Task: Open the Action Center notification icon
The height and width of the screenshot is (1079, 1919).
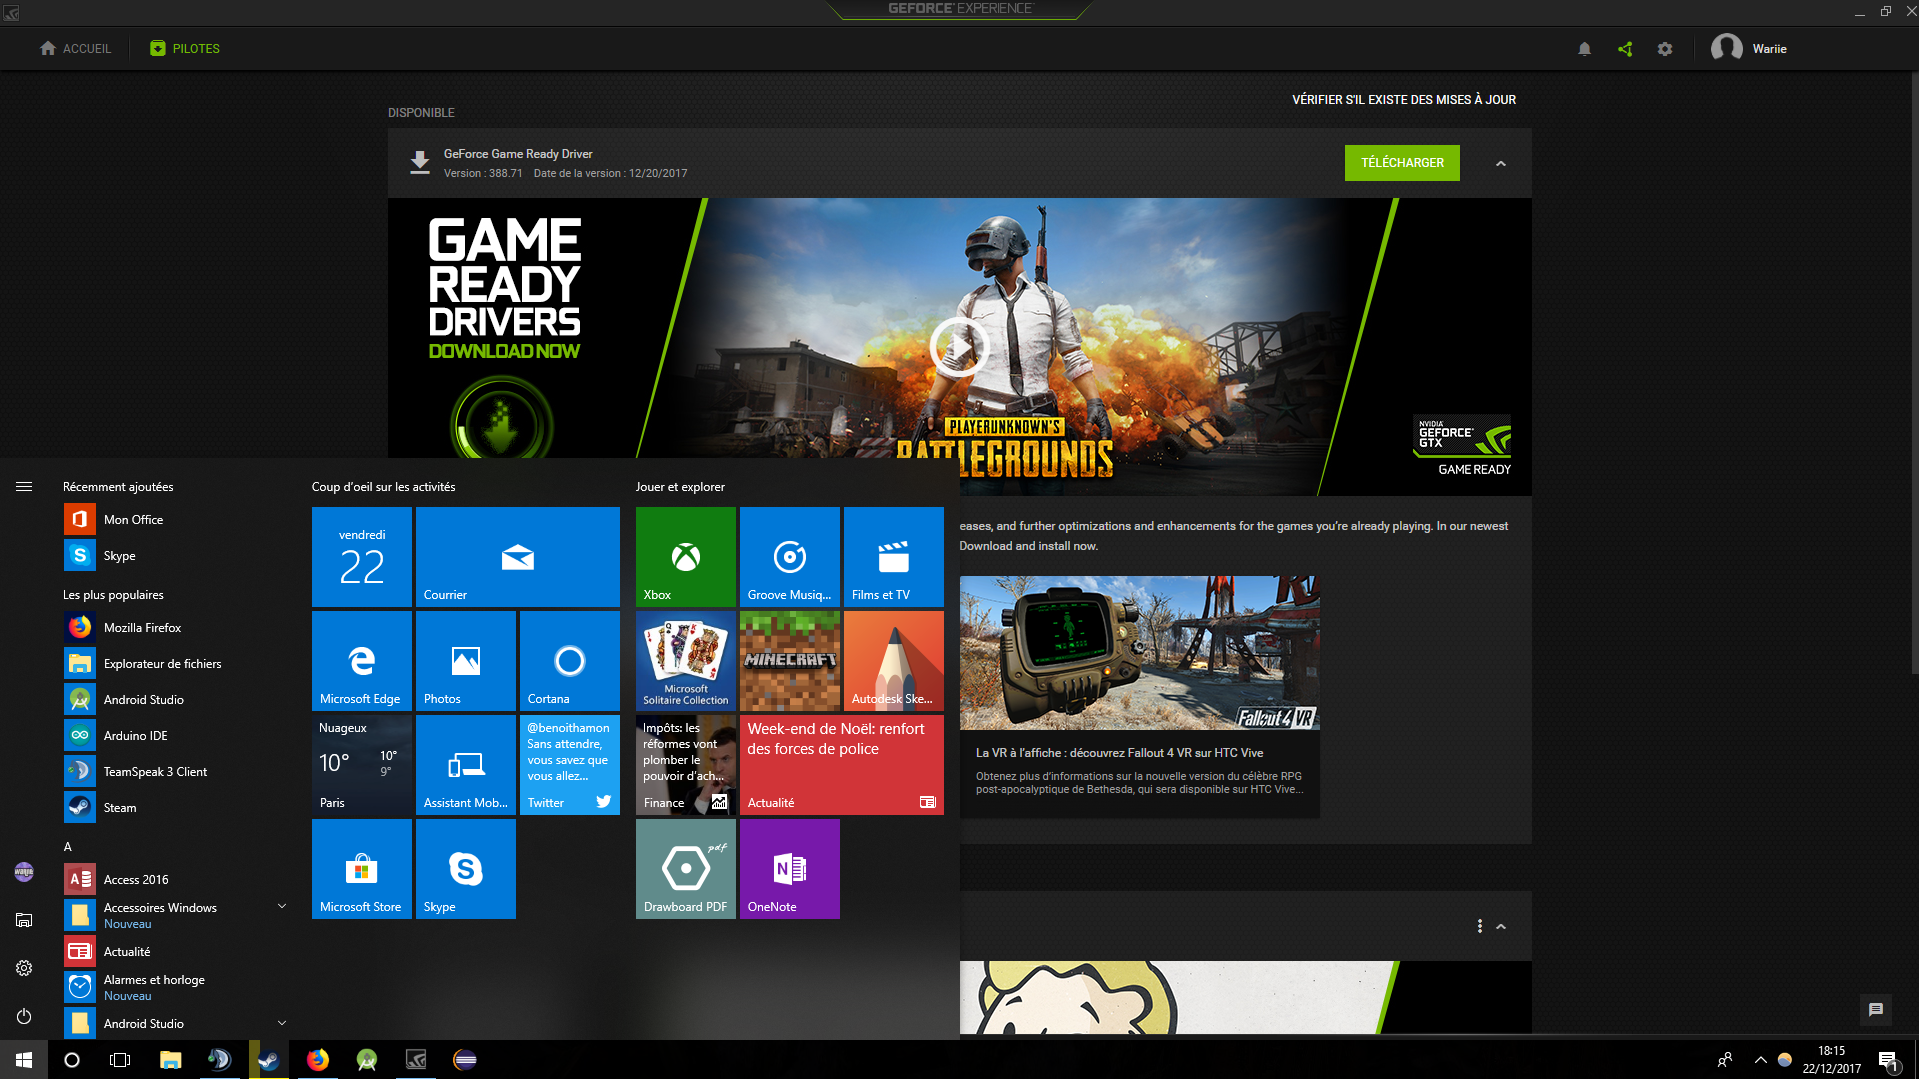Action: (x=1888, y=1060)
